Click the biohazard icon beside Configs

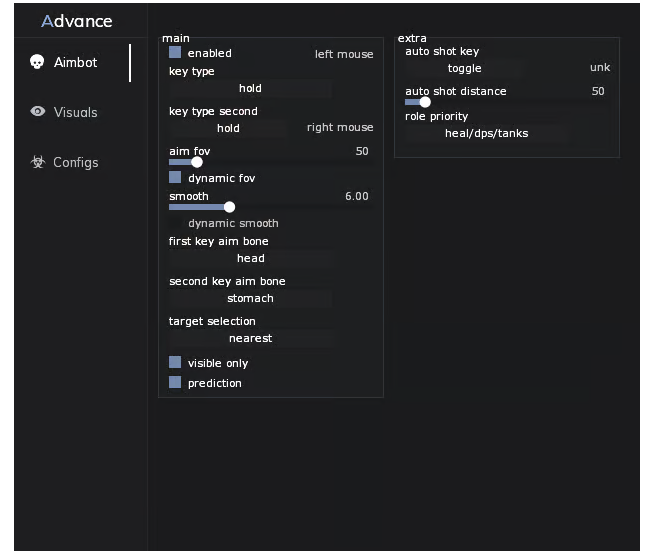pos(38,162)
